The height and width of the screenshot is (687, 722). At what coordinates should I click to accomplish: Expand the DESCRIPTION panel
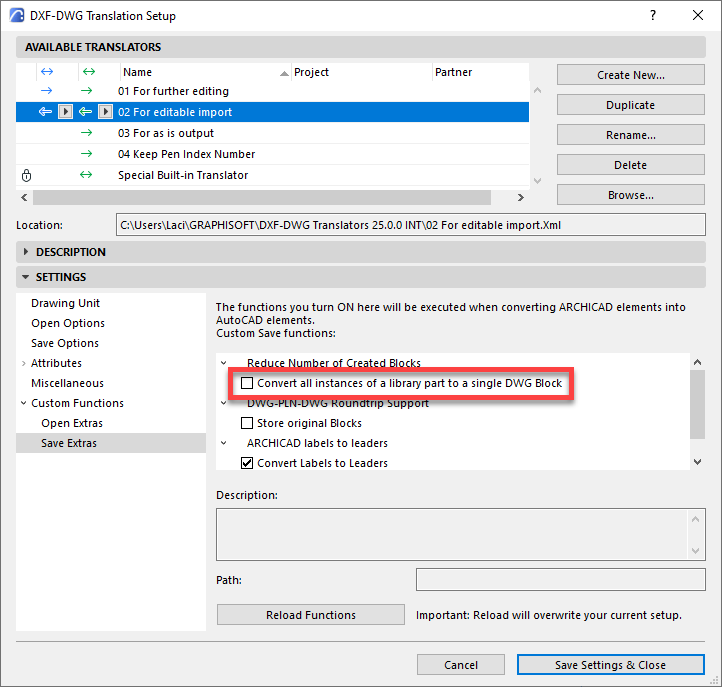click(26, 252)
